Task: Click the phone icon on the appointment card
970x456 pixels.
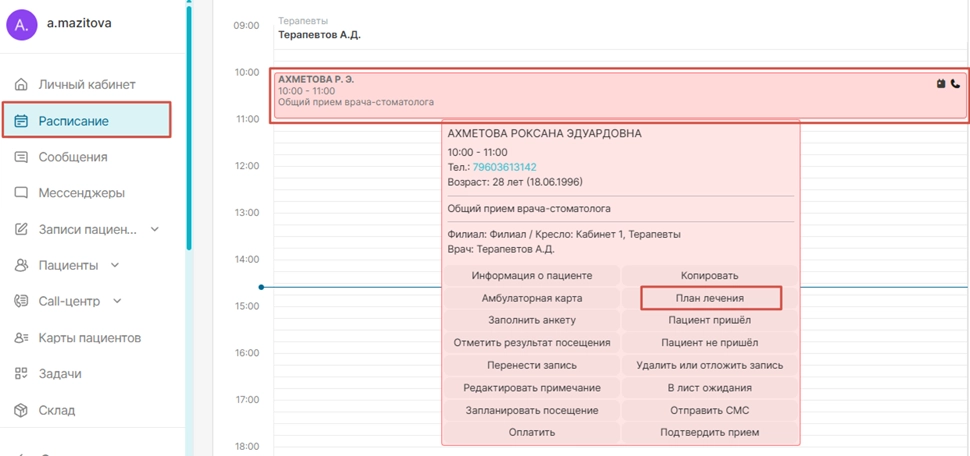Action: coord(955,84)
